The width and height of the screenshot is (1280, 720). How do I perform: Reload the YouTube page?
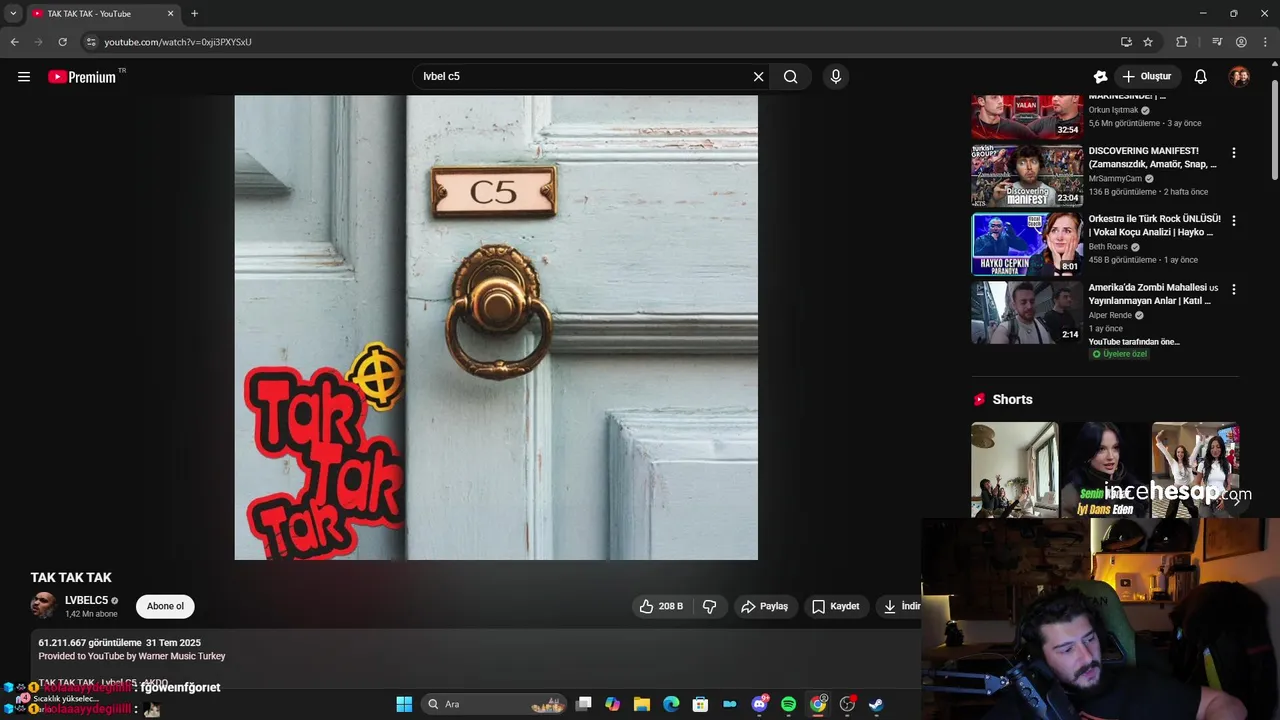click(62, 42)
